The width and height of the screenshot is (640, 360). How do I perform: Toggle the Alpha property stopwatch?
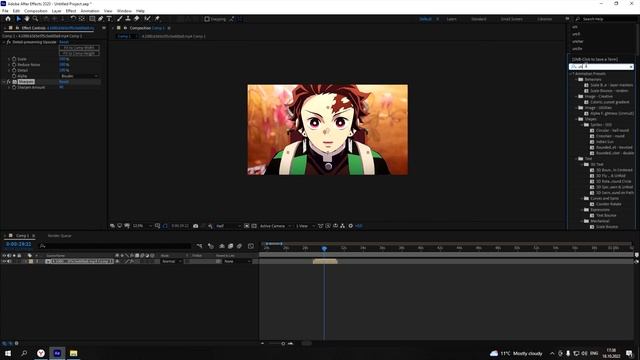14,76
